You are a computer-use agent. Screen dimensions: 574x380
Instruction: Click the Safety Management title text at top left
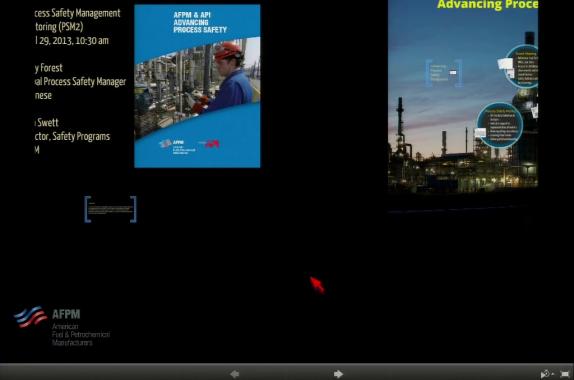click(77, 13)
